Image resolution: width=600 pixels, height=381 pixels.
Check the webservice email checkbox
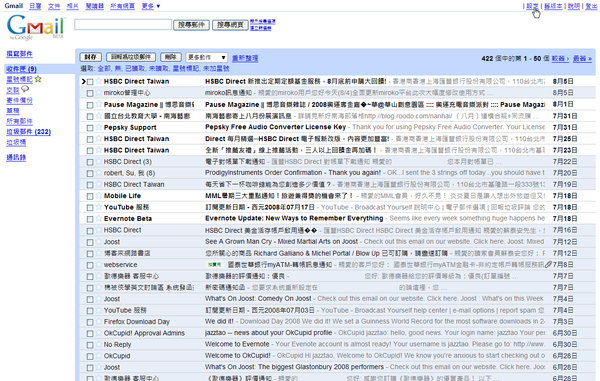[x=90, y=265]
